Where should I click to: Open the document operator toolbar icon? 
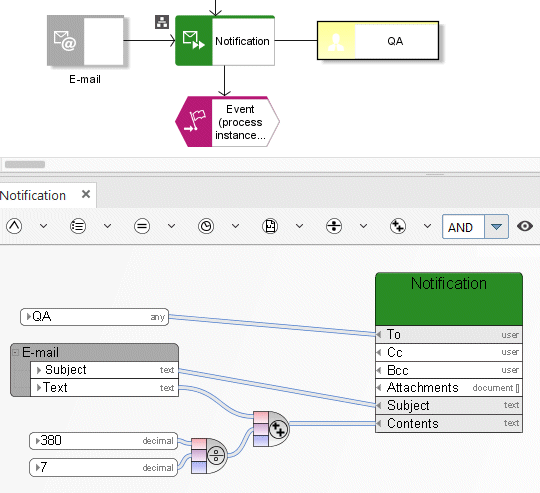pyautogui.click(x=270, y=227)
